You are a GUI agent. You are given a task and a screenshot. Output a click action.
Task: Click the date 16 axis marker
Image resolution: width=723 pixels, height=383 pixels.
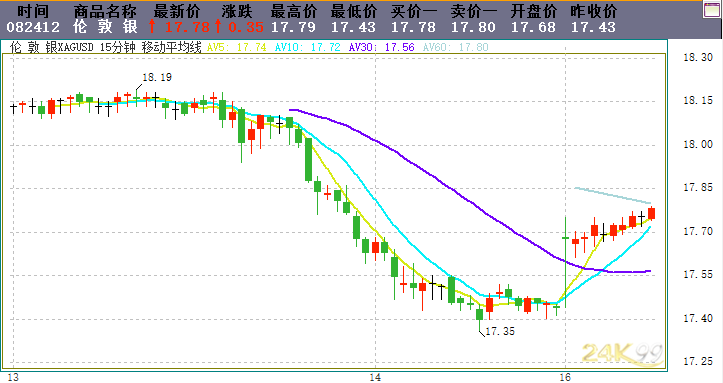tap(565, 377)
